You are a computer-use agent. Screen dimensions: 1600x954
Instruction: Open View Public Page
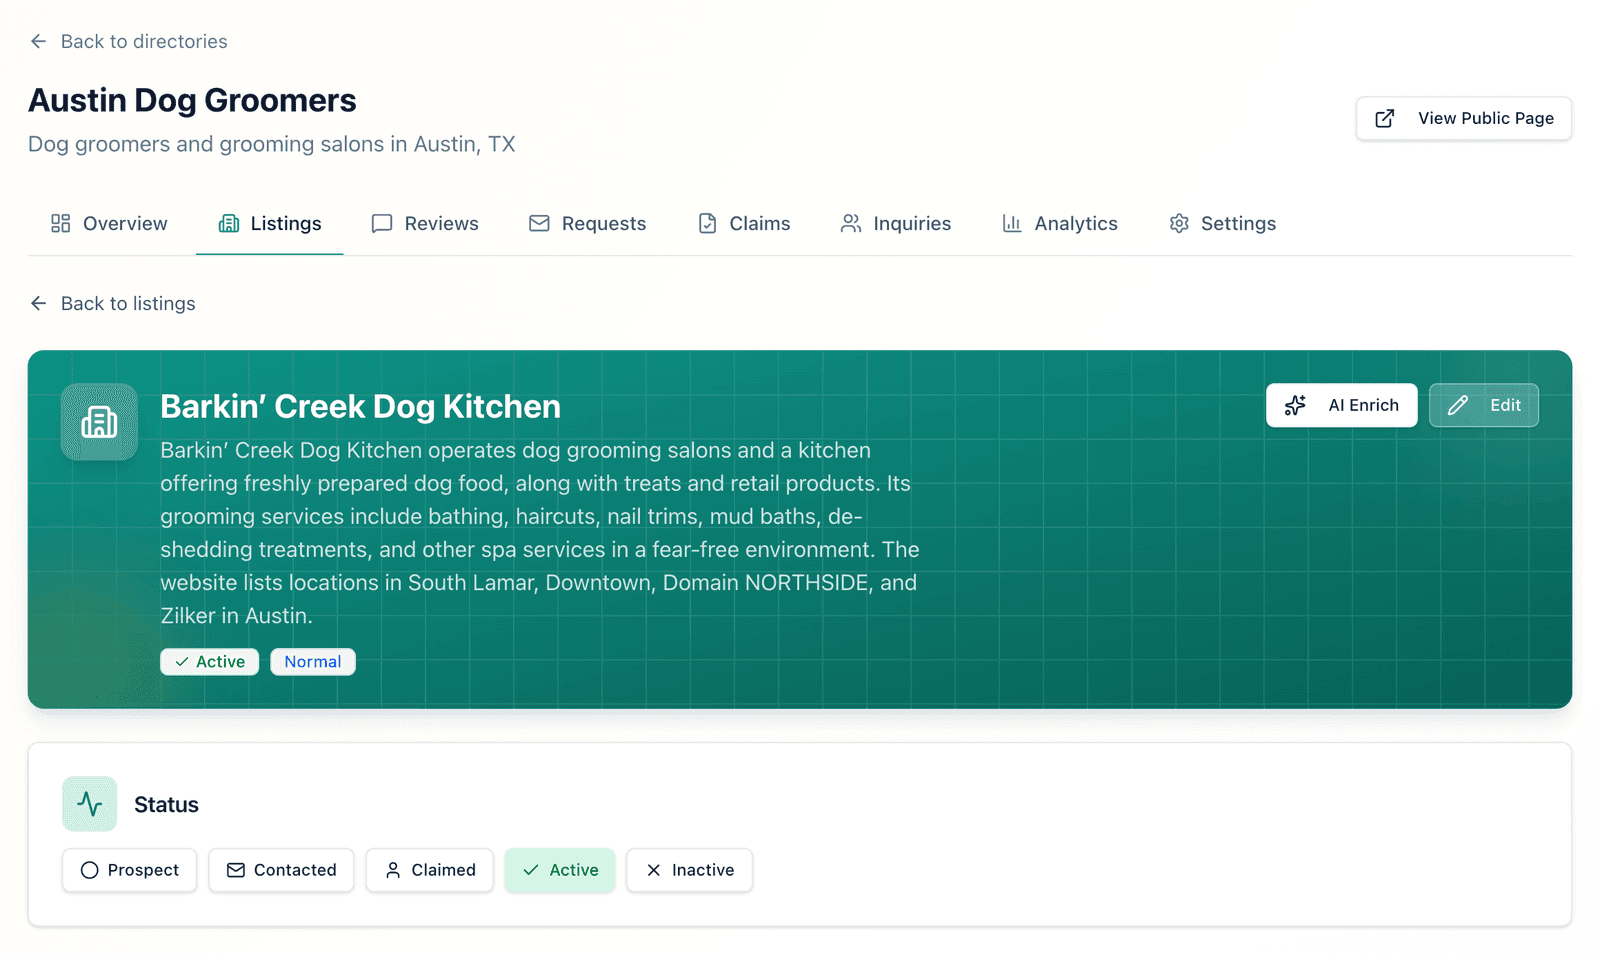click(x=1464, y=118)
